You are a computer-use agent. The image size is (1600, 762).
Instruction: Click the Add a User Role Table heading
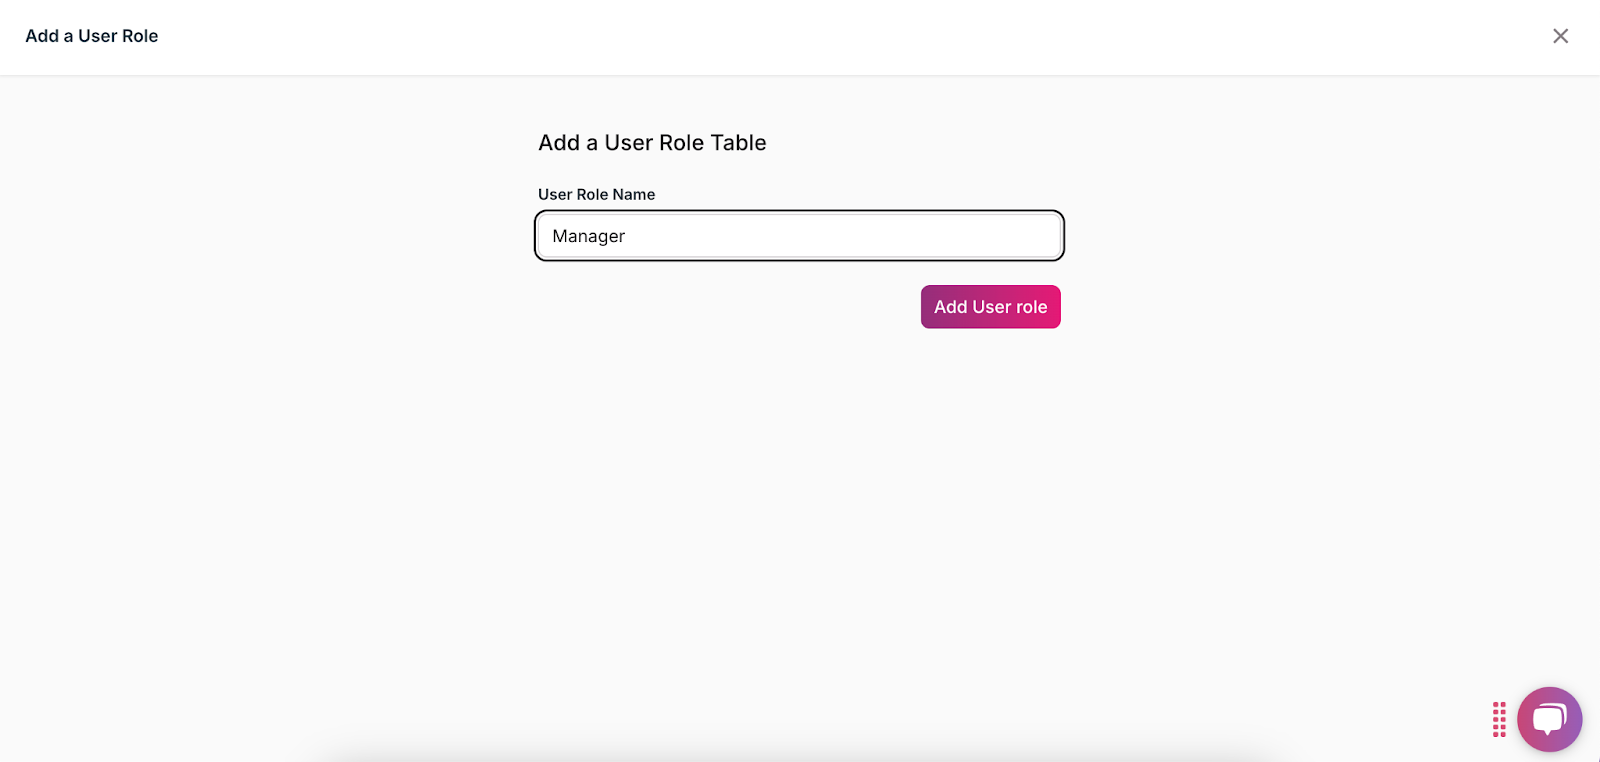tap(652, 143)
